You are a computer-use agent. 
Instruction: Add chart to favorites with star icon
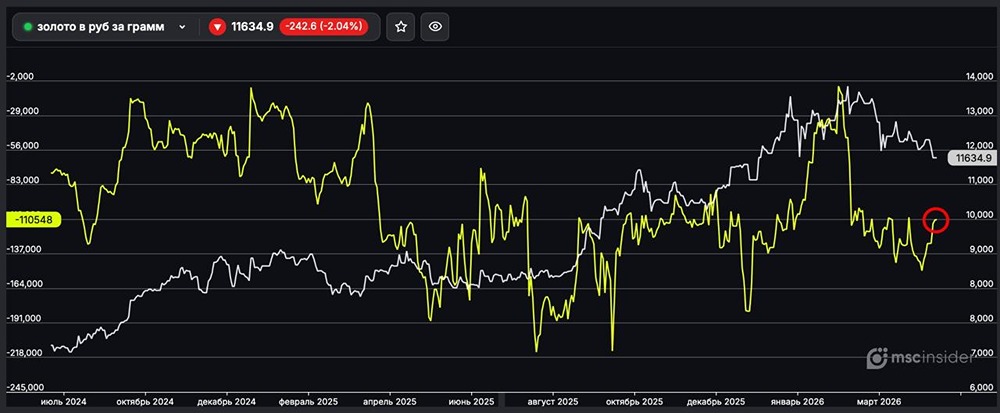point(401,27)
